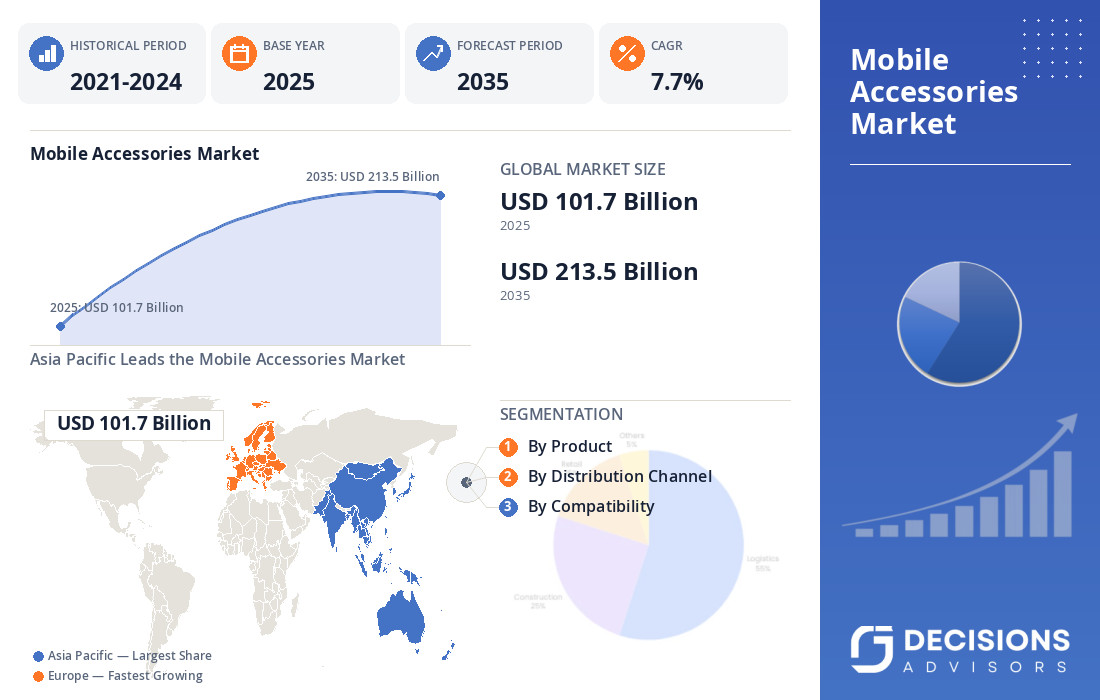Click the USD 213.5 Billion global market size
Image resolution: width=1100 pixels, height=700 pixels.
599,272
